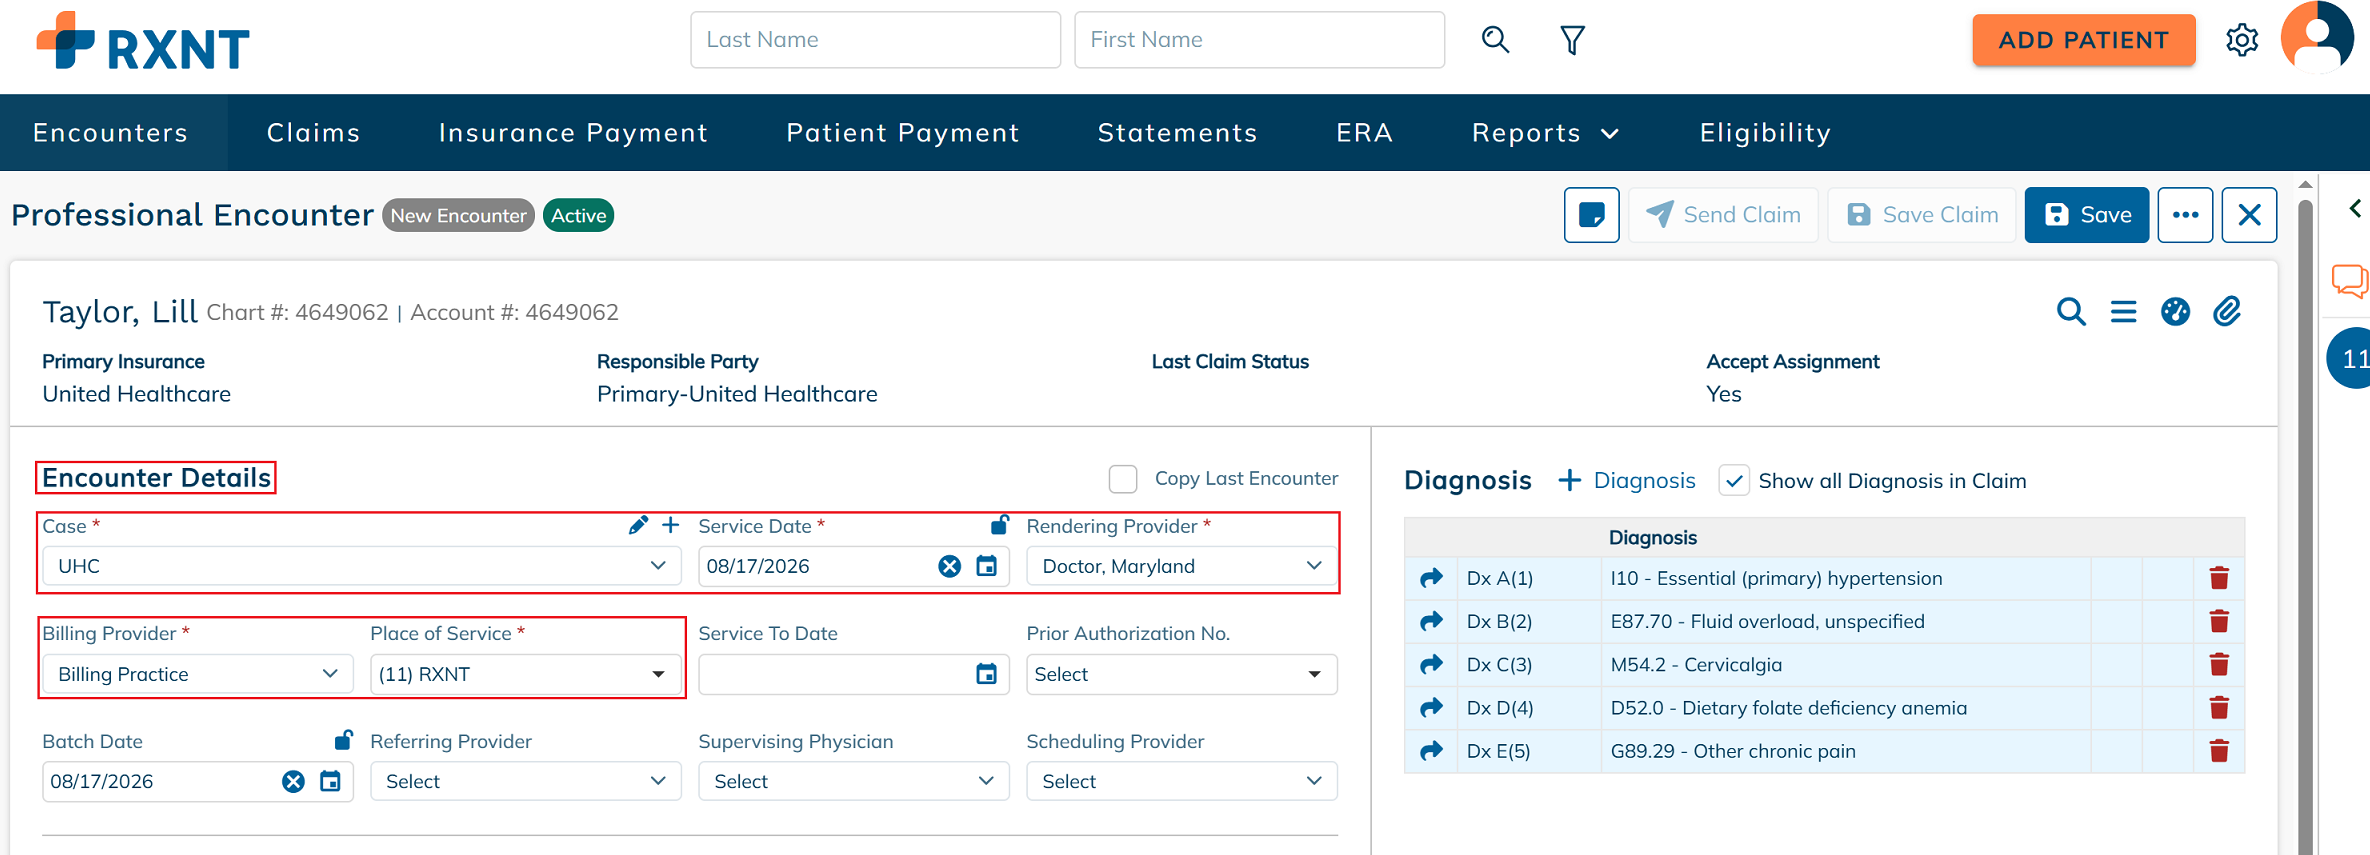The height and width of the screenshot is (855, 2370).
Task: Click the blue 11 notification badge
Action: point(2350,358)
